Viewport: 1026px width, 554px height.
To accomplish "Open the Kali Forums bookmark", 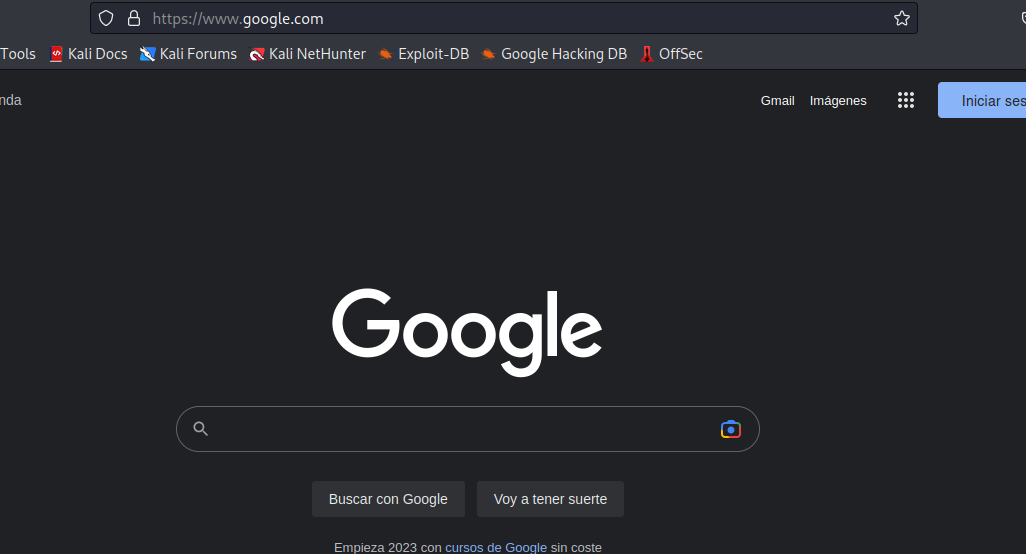I will click(188, 54).
